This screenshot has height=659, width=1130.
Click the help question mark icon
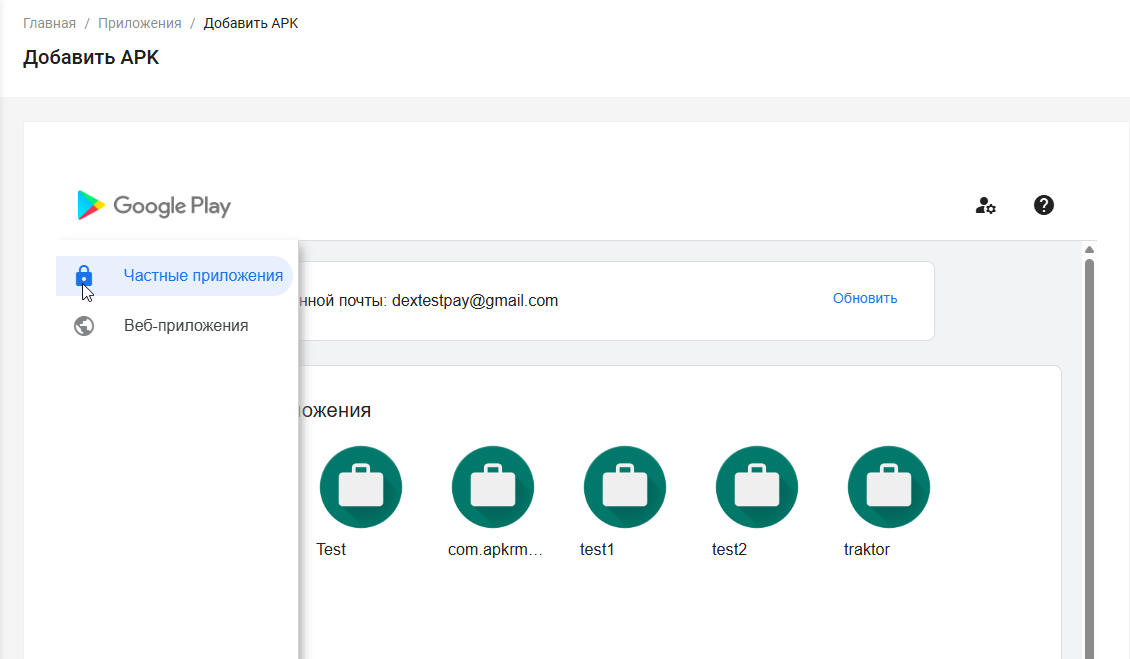1043,205
